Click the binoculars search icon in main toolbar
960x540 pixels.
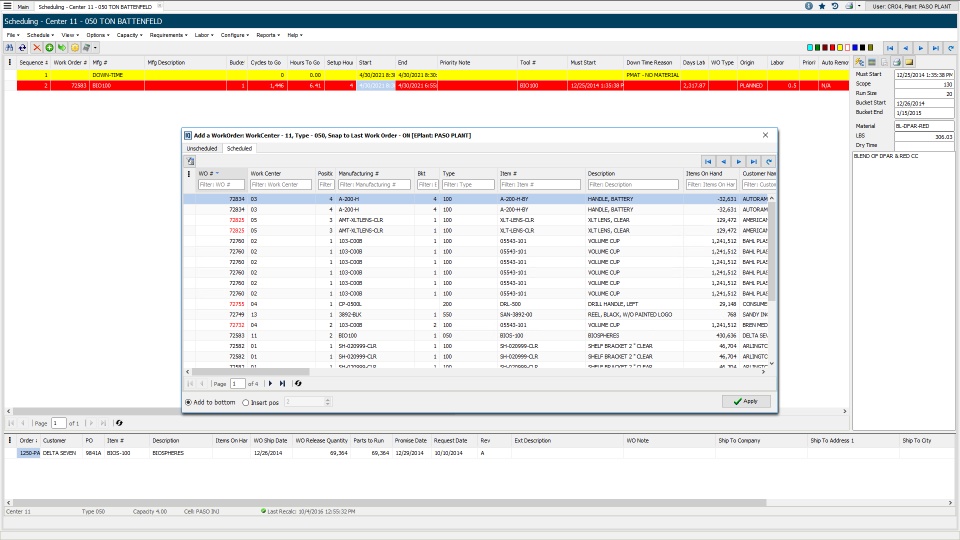tap(9, 48)
